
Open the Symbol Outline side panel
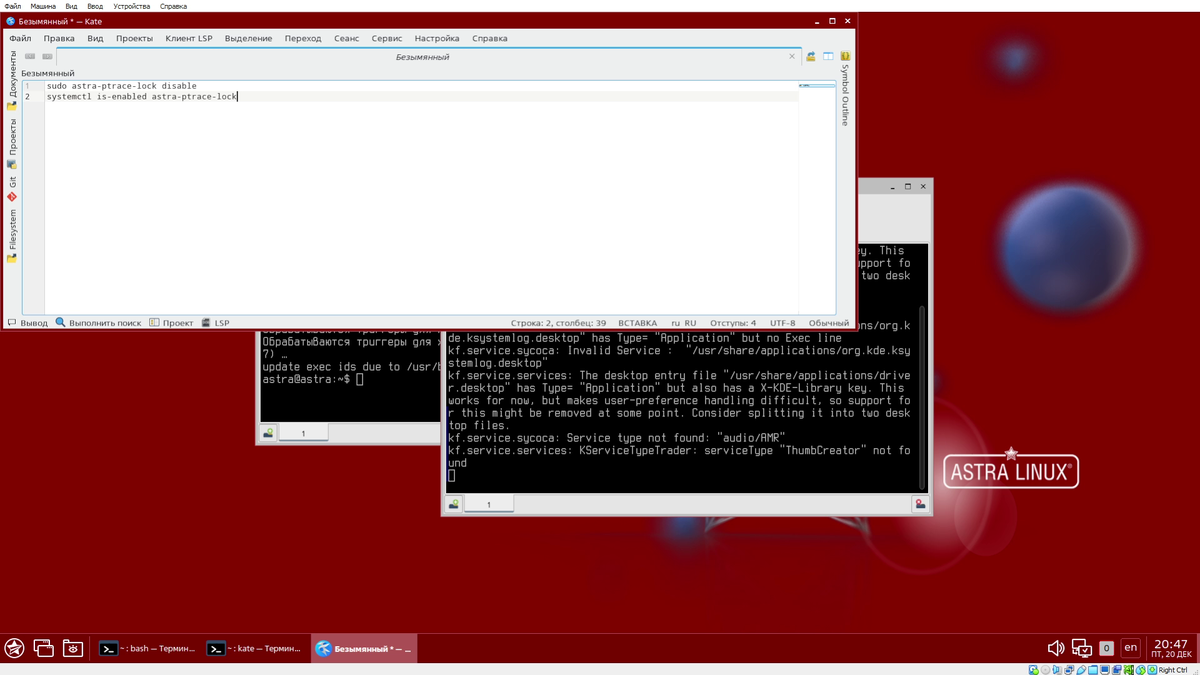(845, 95)
